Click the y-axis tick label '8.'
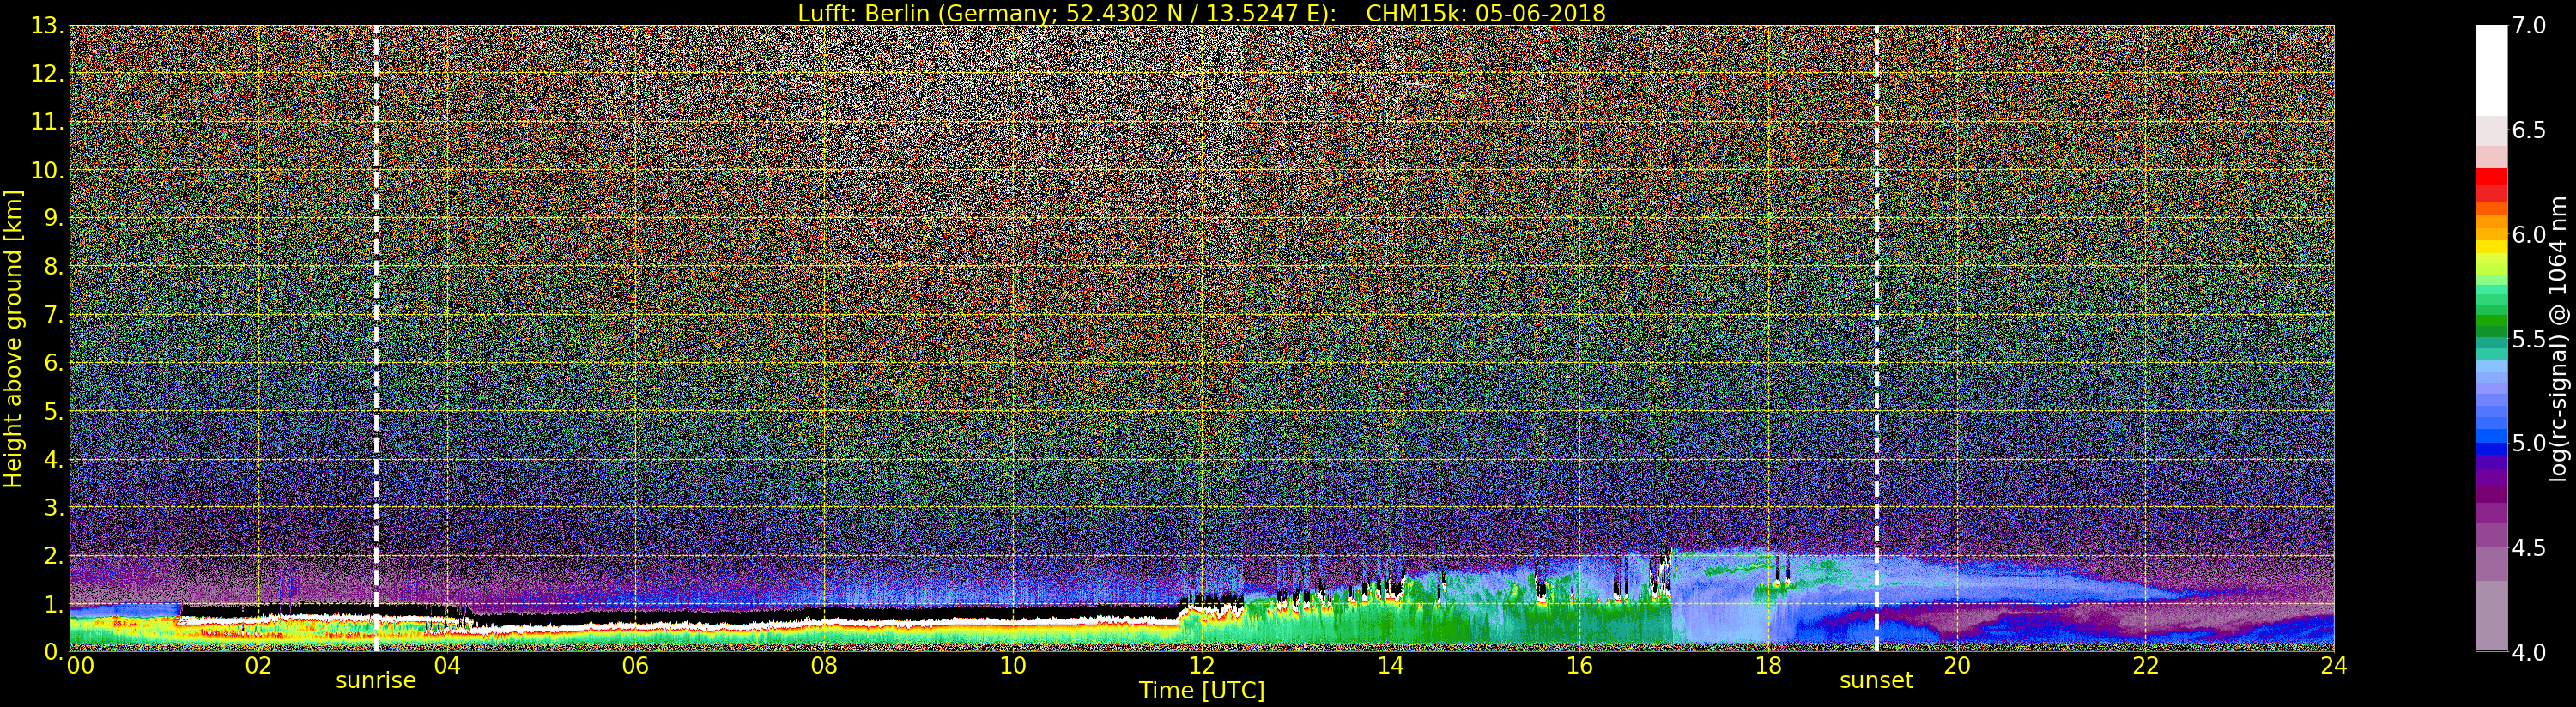 pyautogui.click(x=54, y=267)
